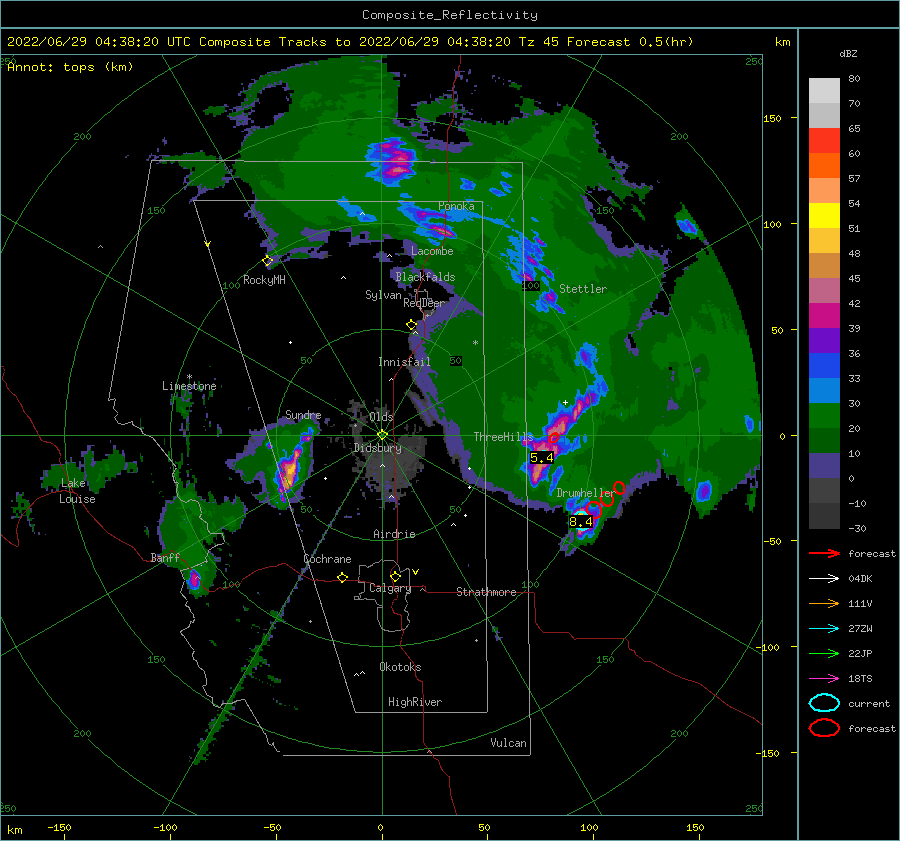Click the yellow diamond marker under Cochrane

pos(343,577)
